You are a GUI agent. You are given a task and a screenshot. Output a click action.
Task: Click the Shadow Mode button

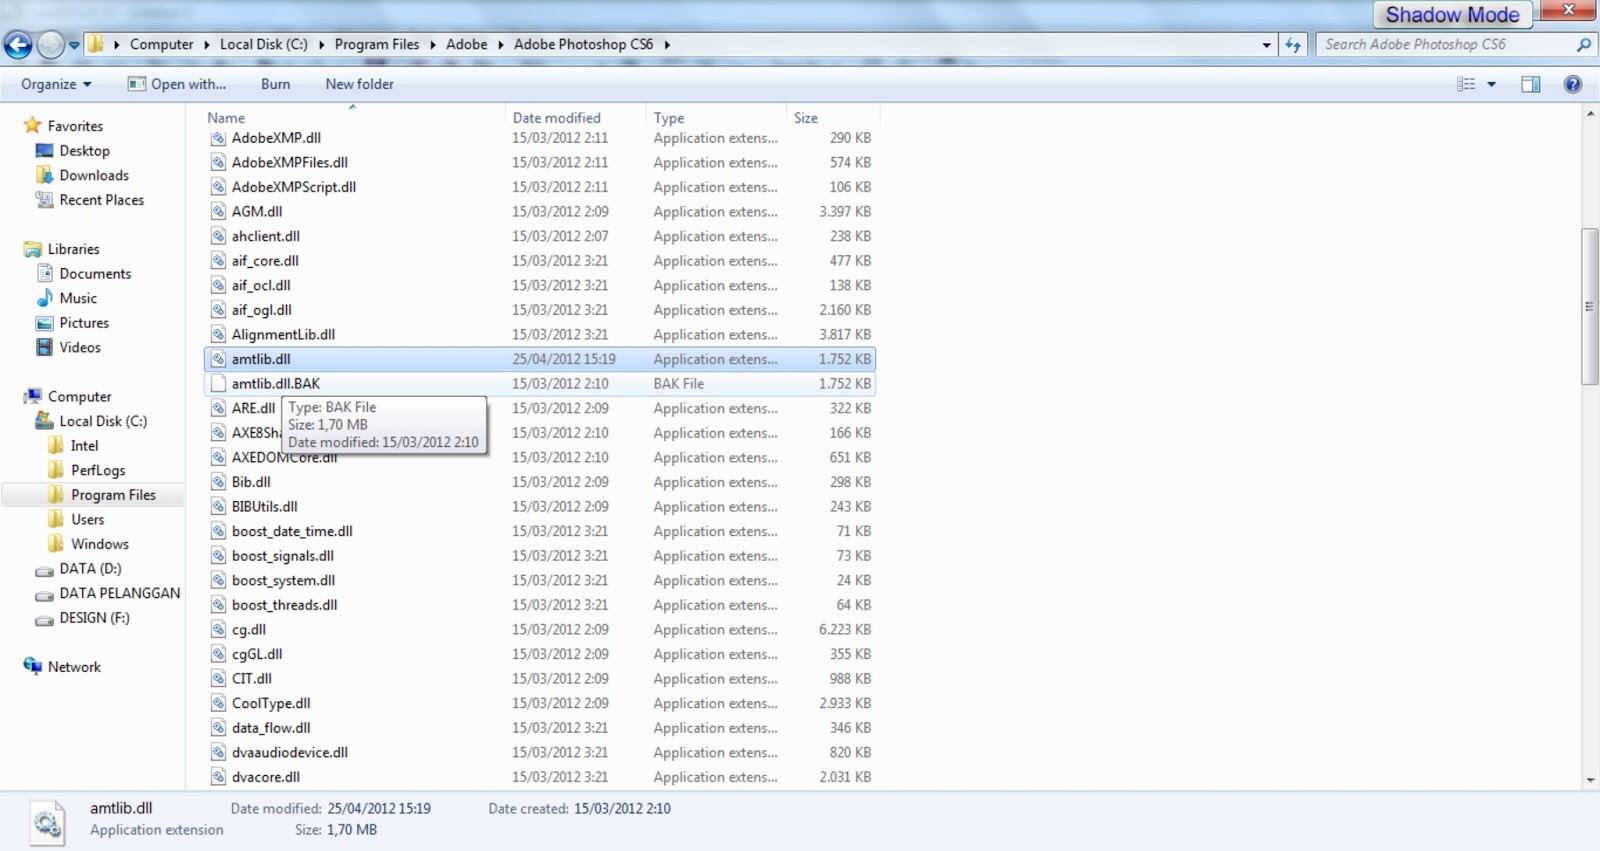pyautogui.click(x=1452, y=15)
